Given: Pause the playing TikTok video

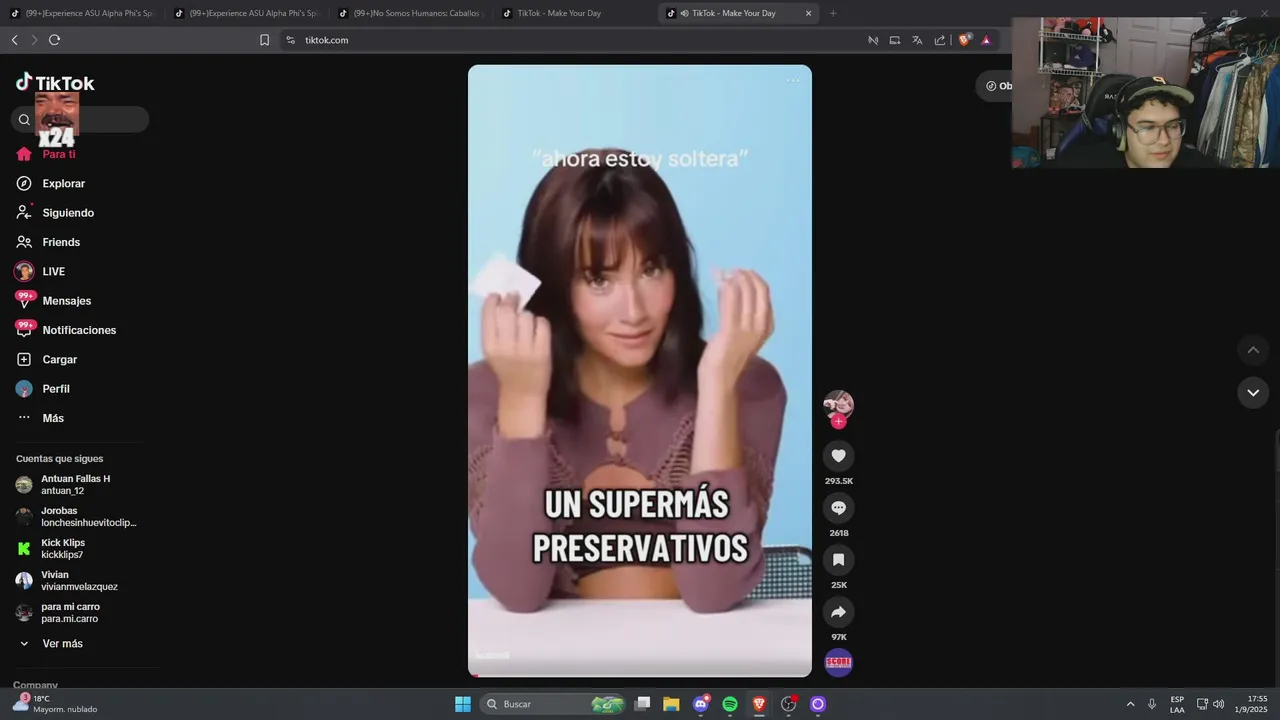Looking at the screenshot, I should point(640,370).
